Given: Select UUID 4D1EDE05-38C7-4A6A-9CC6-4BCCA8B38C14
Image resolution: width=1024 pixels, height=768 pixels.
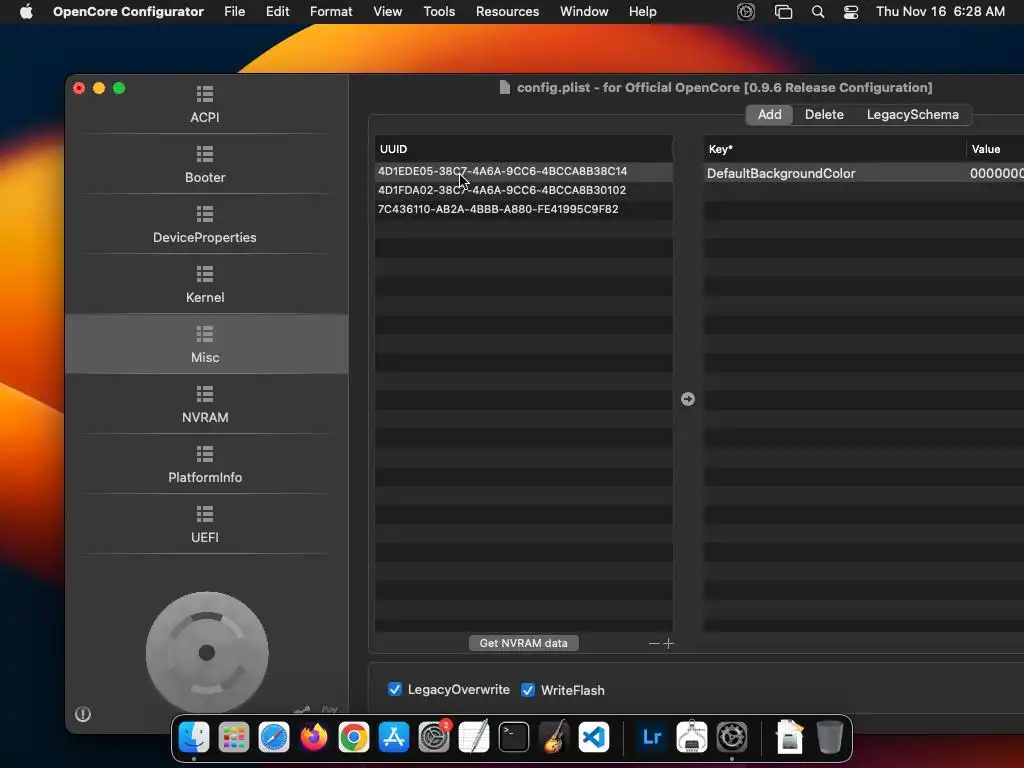Looking at the screenshot, I should 524,171.
